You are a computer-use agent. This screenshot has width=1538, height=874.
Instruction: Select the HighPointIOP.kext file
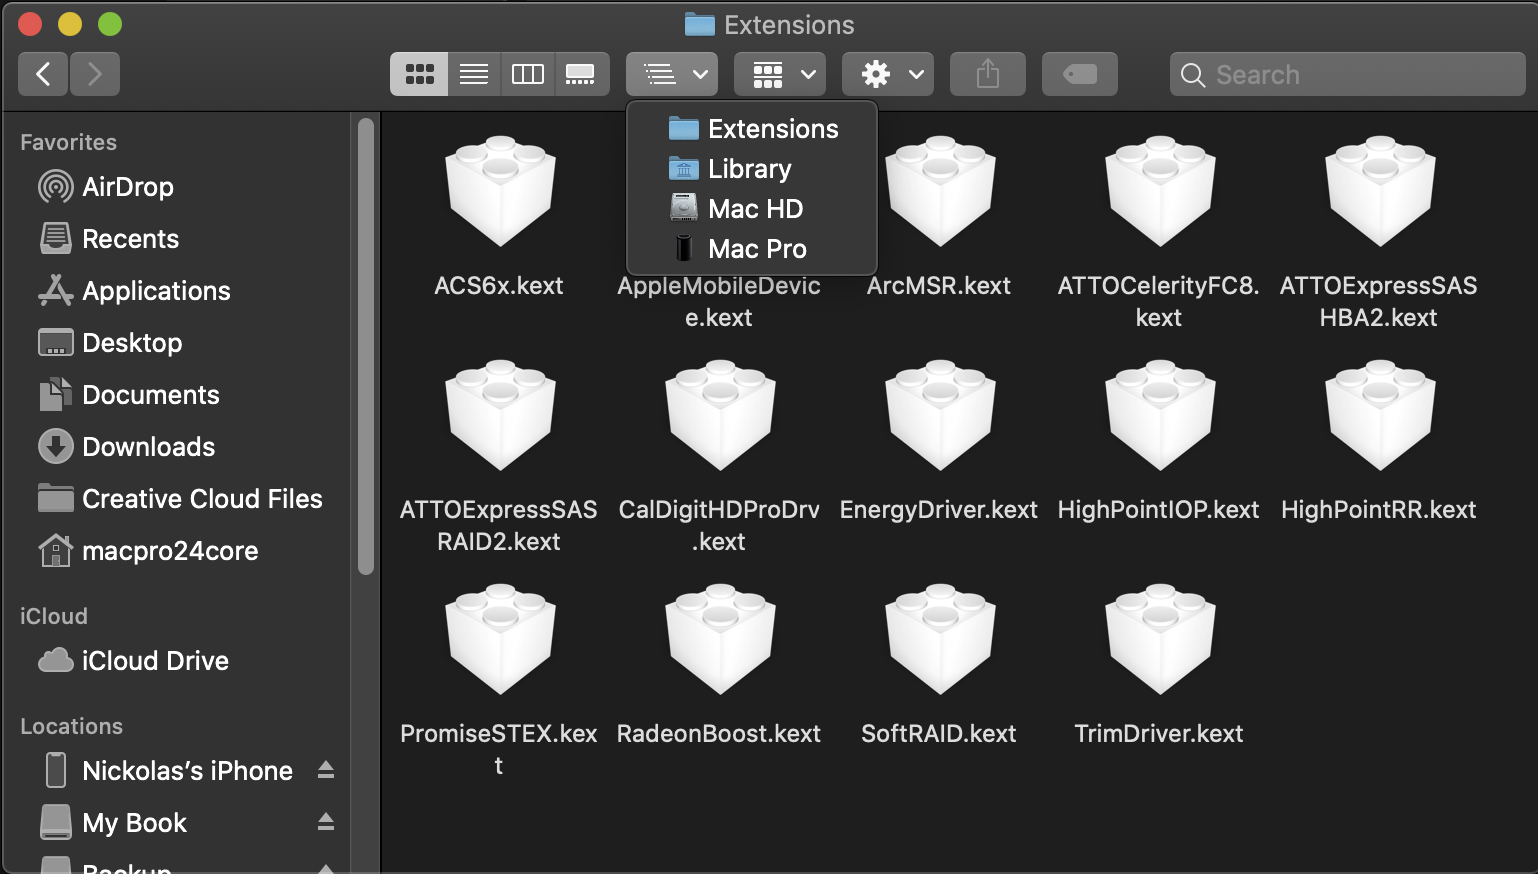(x=1159, y=442)
